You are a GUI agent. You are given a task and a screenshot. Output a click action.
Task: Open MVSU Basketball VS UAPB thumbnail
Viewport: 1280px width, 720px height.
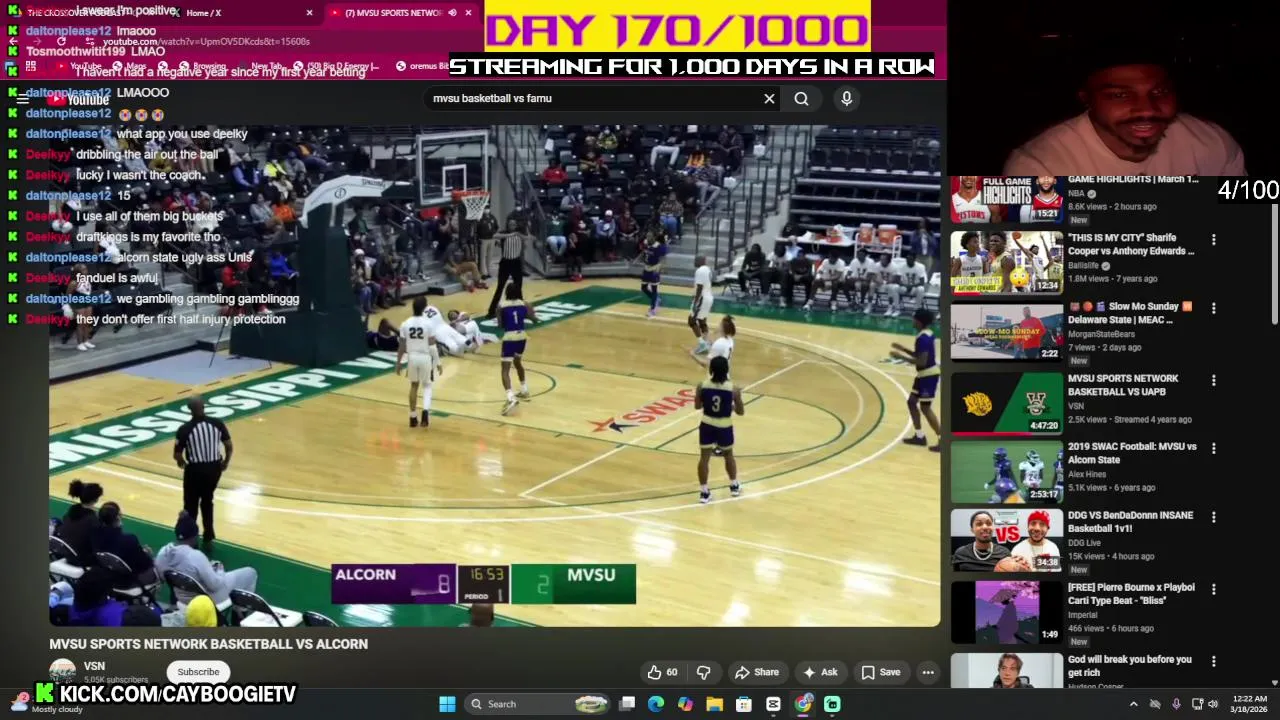tap(1006, 404)
